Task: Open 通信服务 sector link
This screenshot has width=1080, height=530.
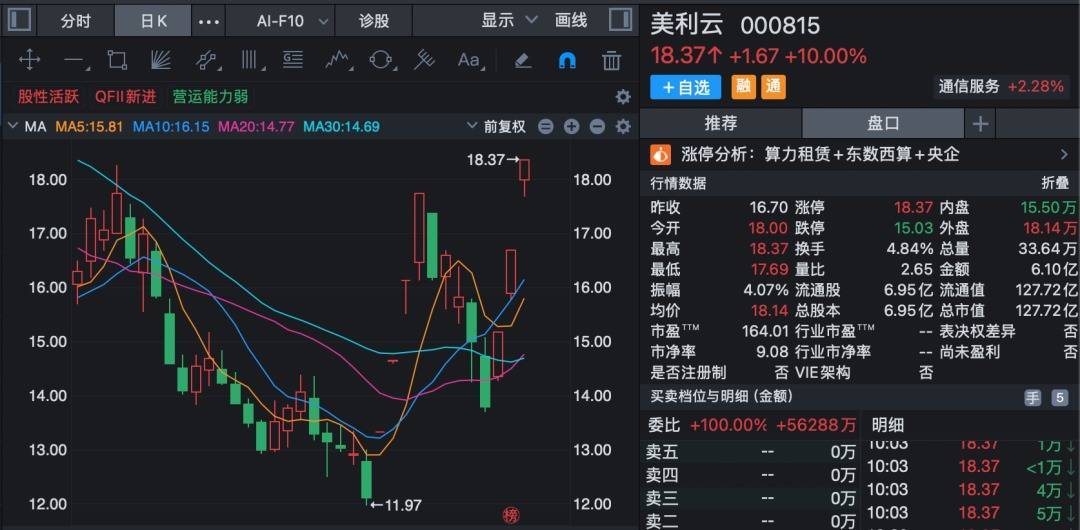Action: click(x=1001, y=87)
